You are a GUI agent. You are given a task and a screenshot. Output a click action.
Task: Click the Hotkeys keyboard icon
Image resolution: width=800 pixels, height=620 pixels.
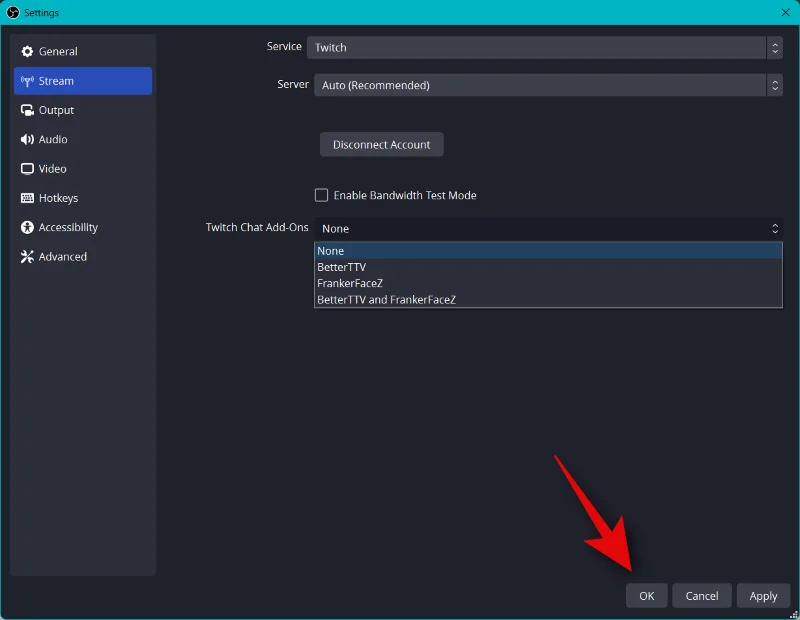click(x=27, y=198)
